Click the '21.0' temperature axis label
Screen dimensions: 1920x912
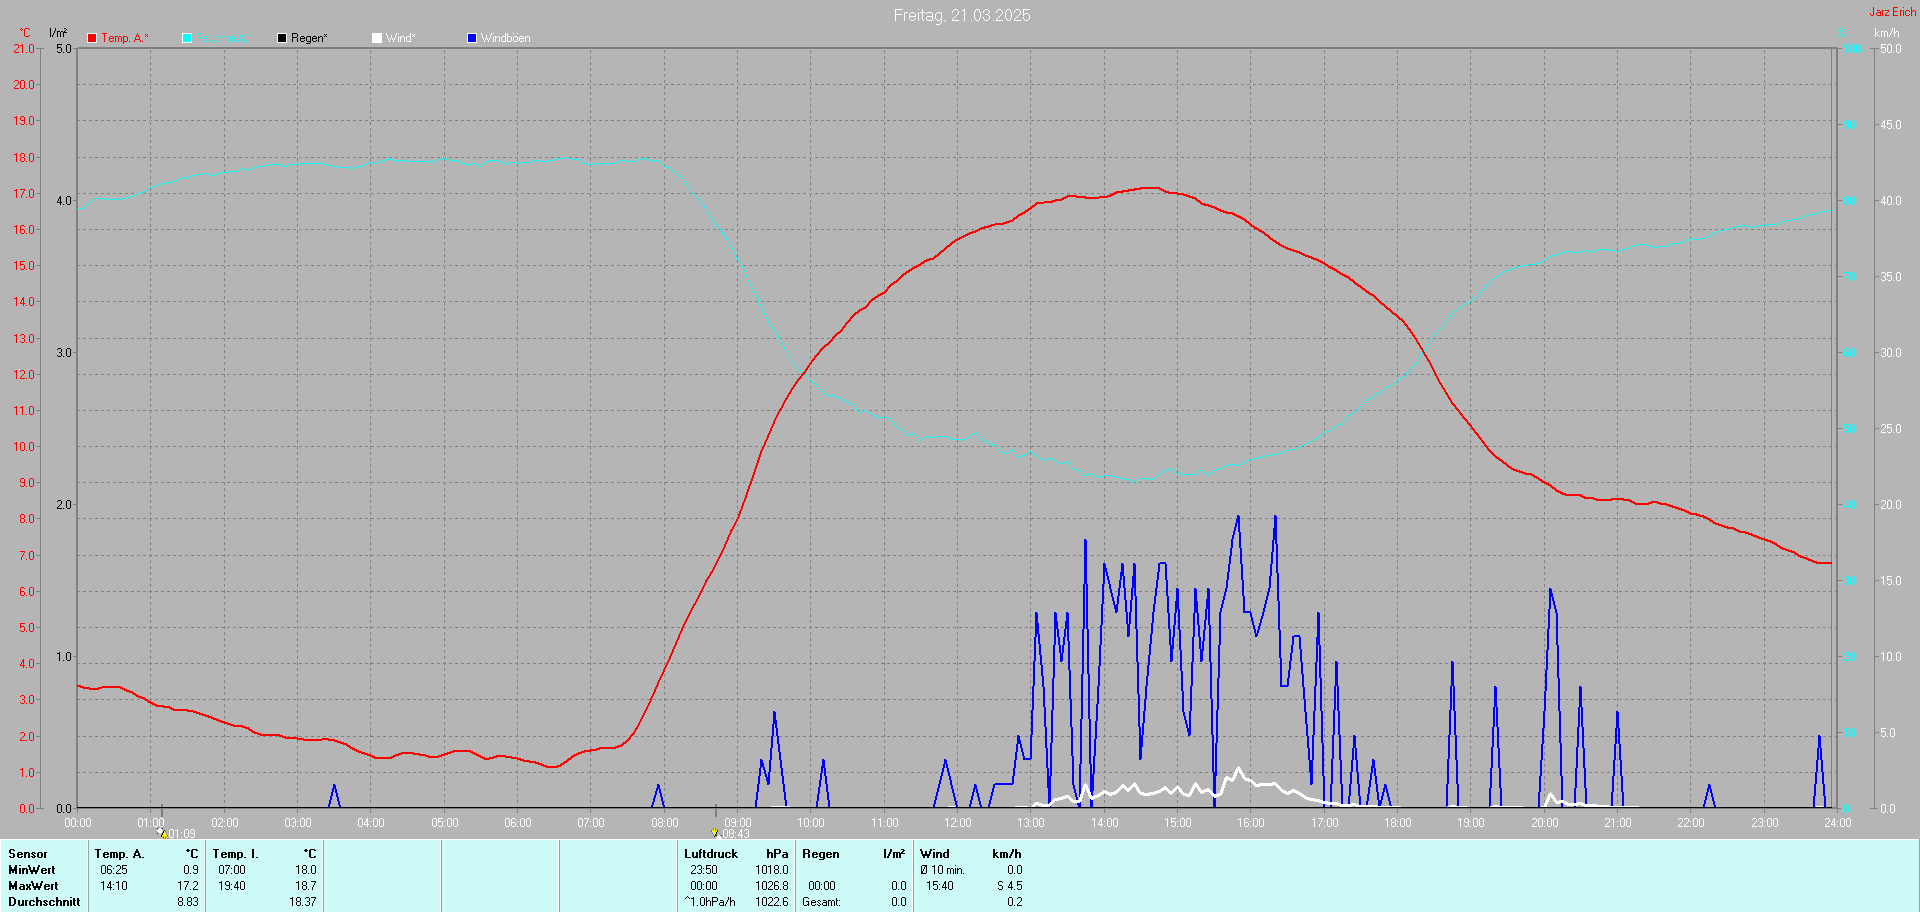(23, 48)
